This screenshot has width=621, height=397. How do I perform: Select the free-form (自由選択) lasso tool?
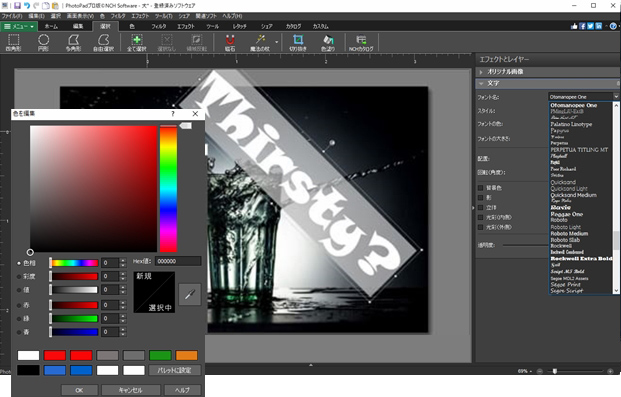point(103,42)
